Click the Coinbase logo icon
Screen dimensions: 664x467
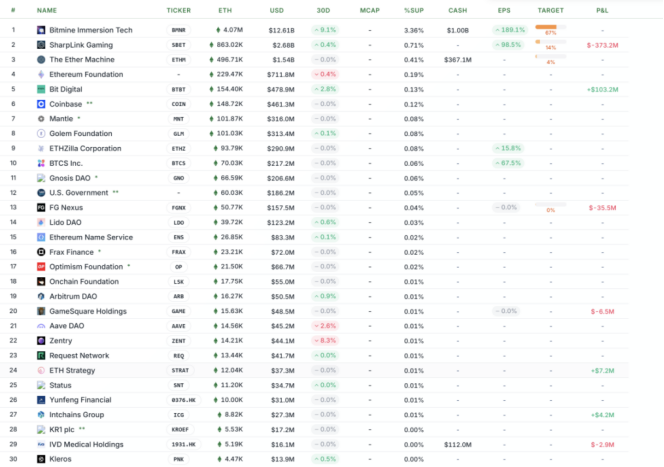(x=40, y=103)
